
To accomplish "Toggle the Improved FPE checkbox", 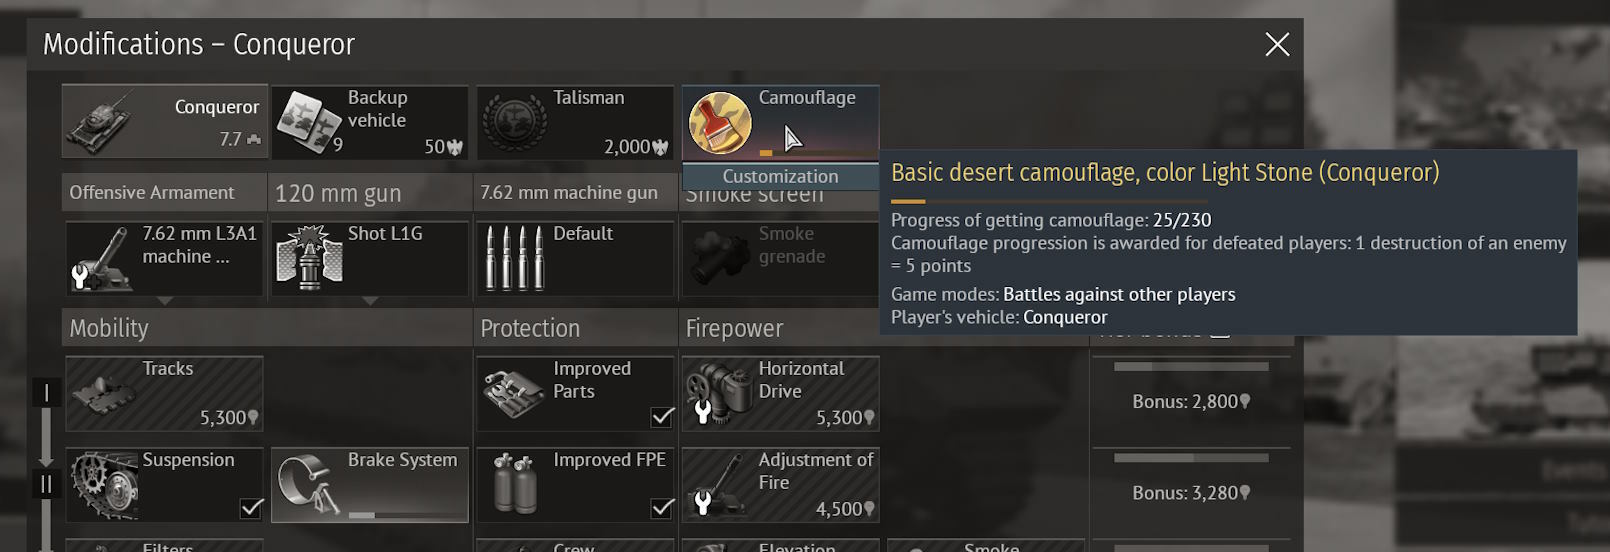I will point(662,508).
